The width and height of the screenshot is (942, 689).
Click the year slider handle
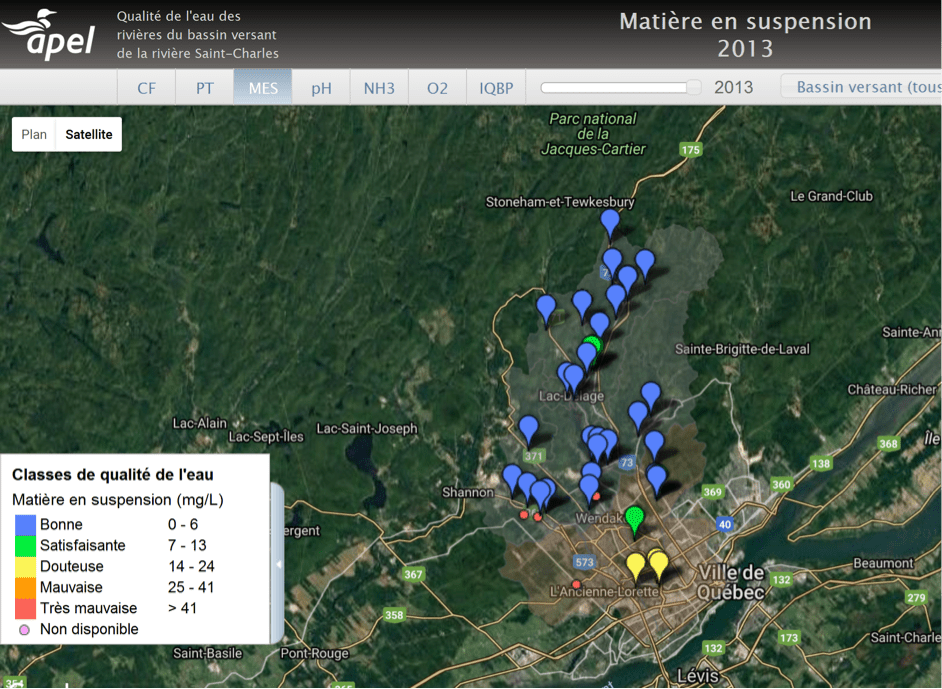pyautogui.click(x=693, y=88)
